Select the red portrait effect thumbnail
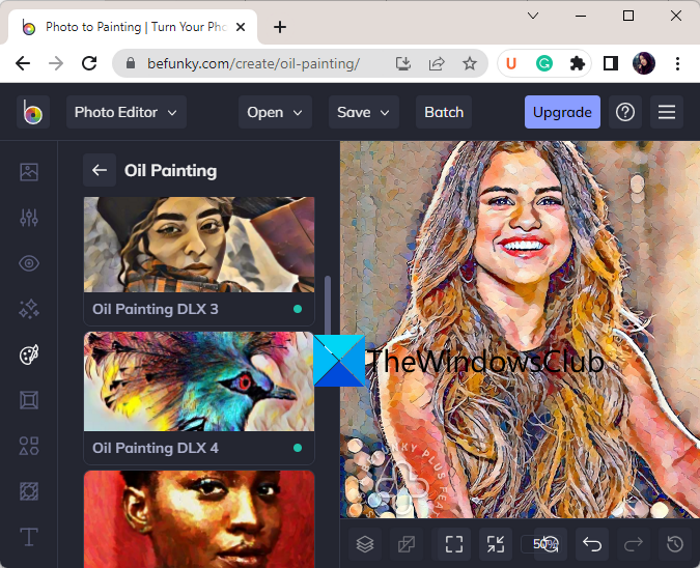 [x=199, y=519]
